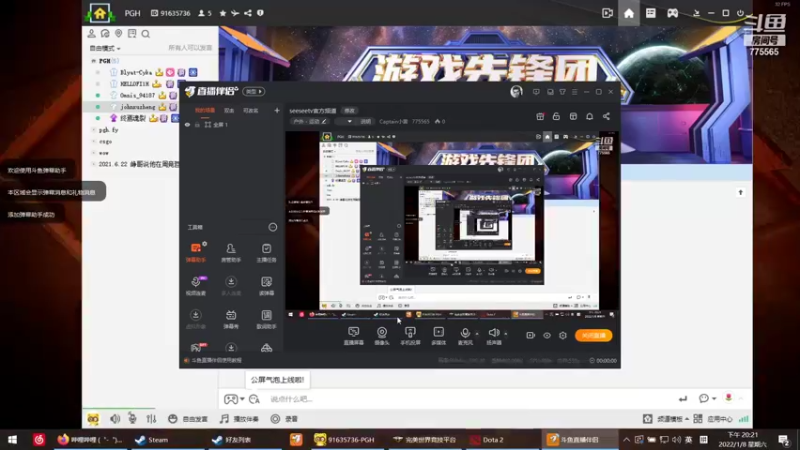Switch to third scene tab in 直播伴侣
The height and width of the screenshot is (450, 800).
pos(250,110)
